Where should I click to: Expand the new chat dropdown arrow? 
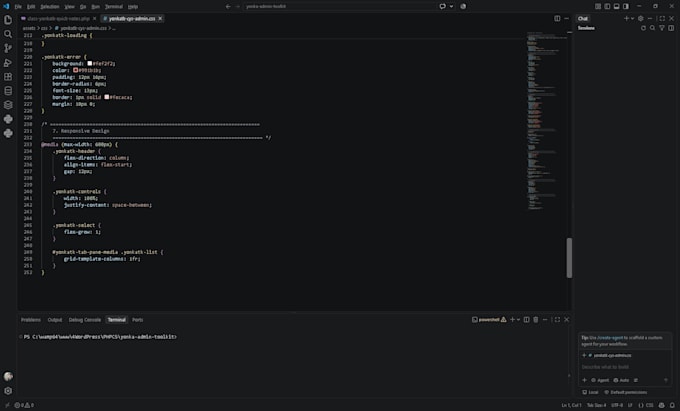[632, 19]
